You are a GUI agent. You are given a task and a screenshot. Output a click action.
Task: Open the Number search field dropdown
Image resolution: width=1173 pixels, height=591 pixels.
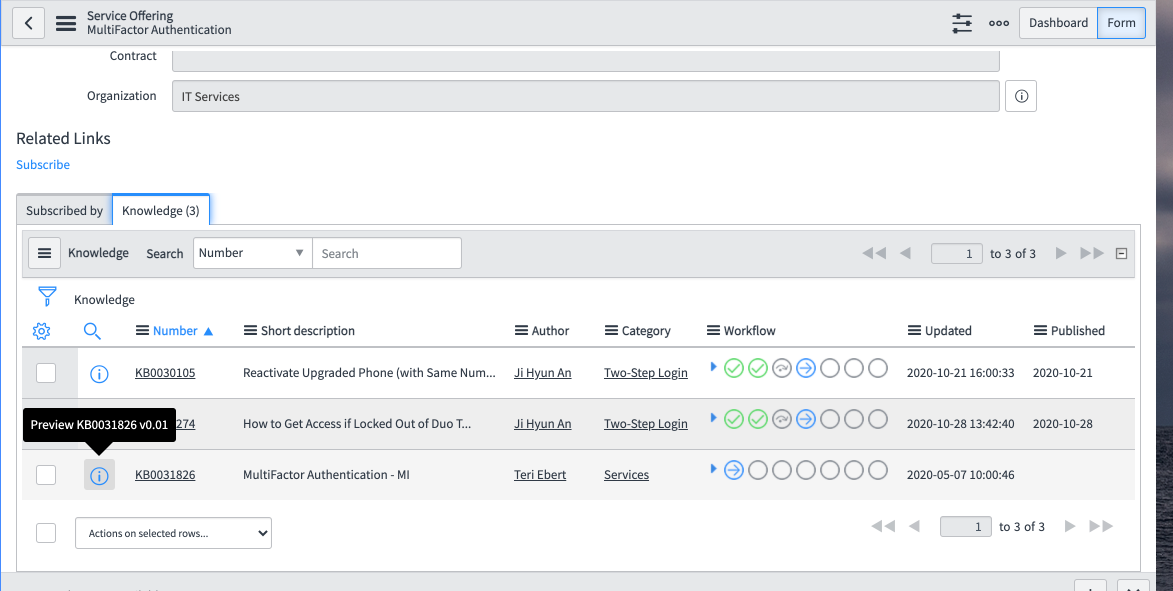[x=252, y=252]
